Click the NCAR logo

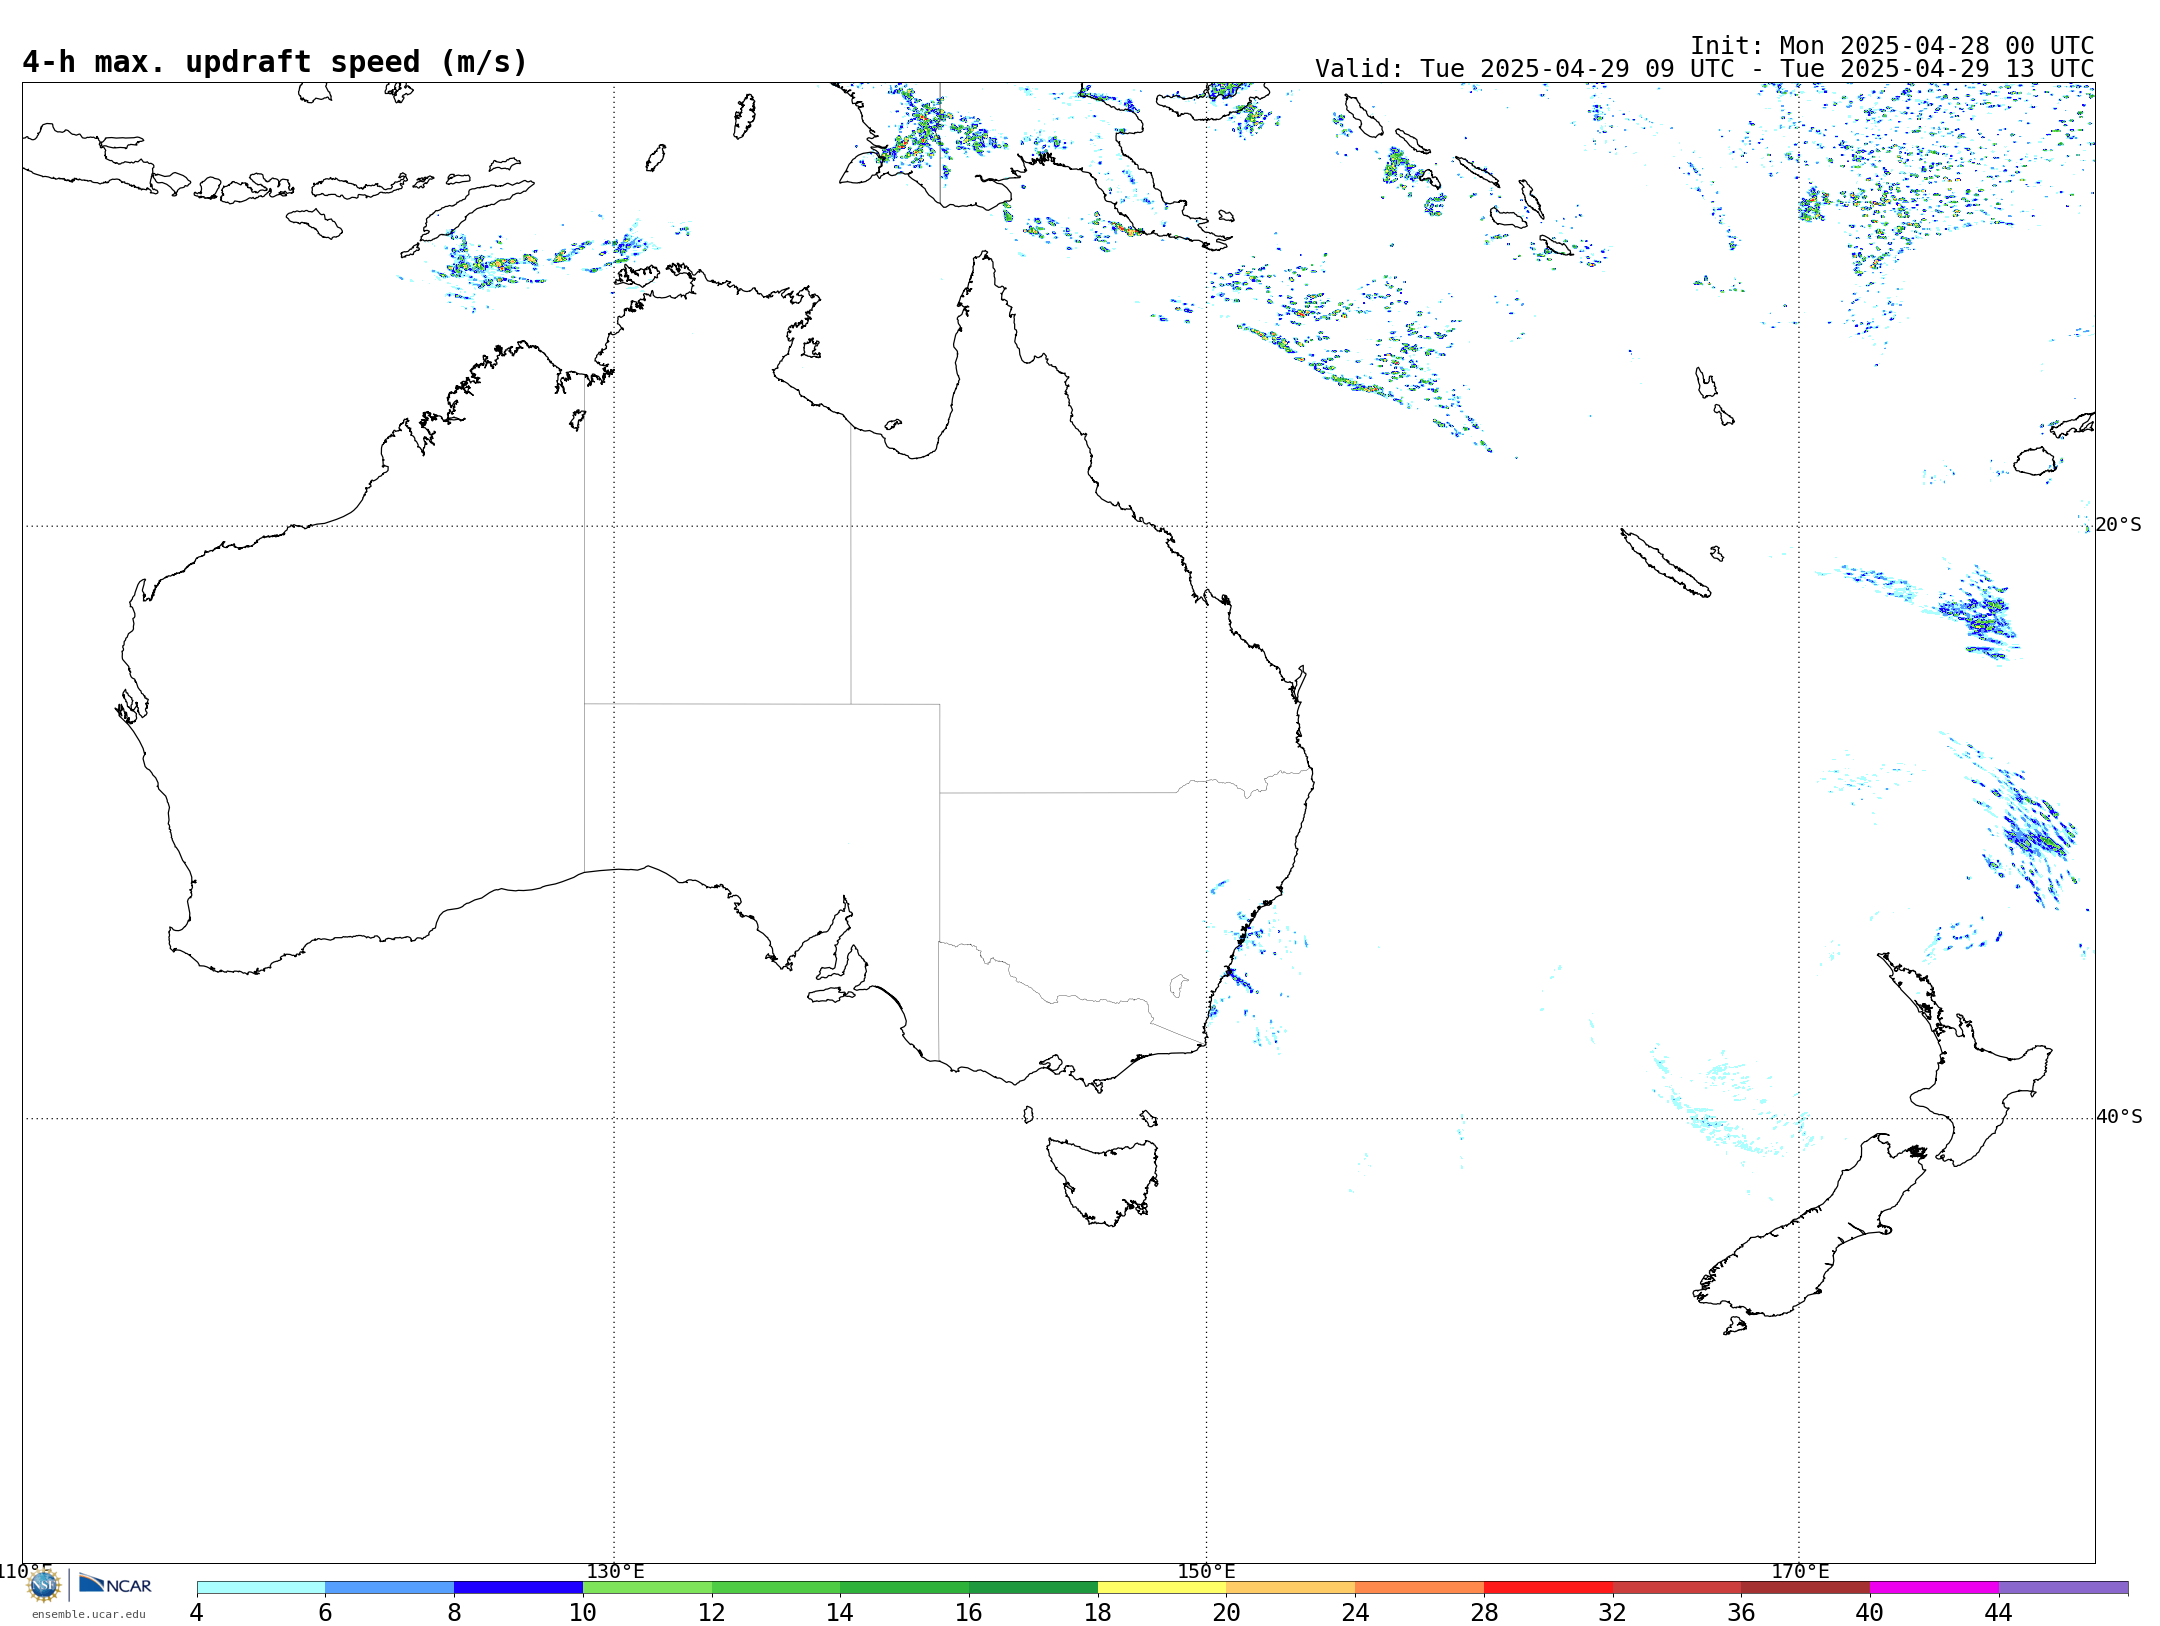pyautogui.click(x=115, y=1584)
